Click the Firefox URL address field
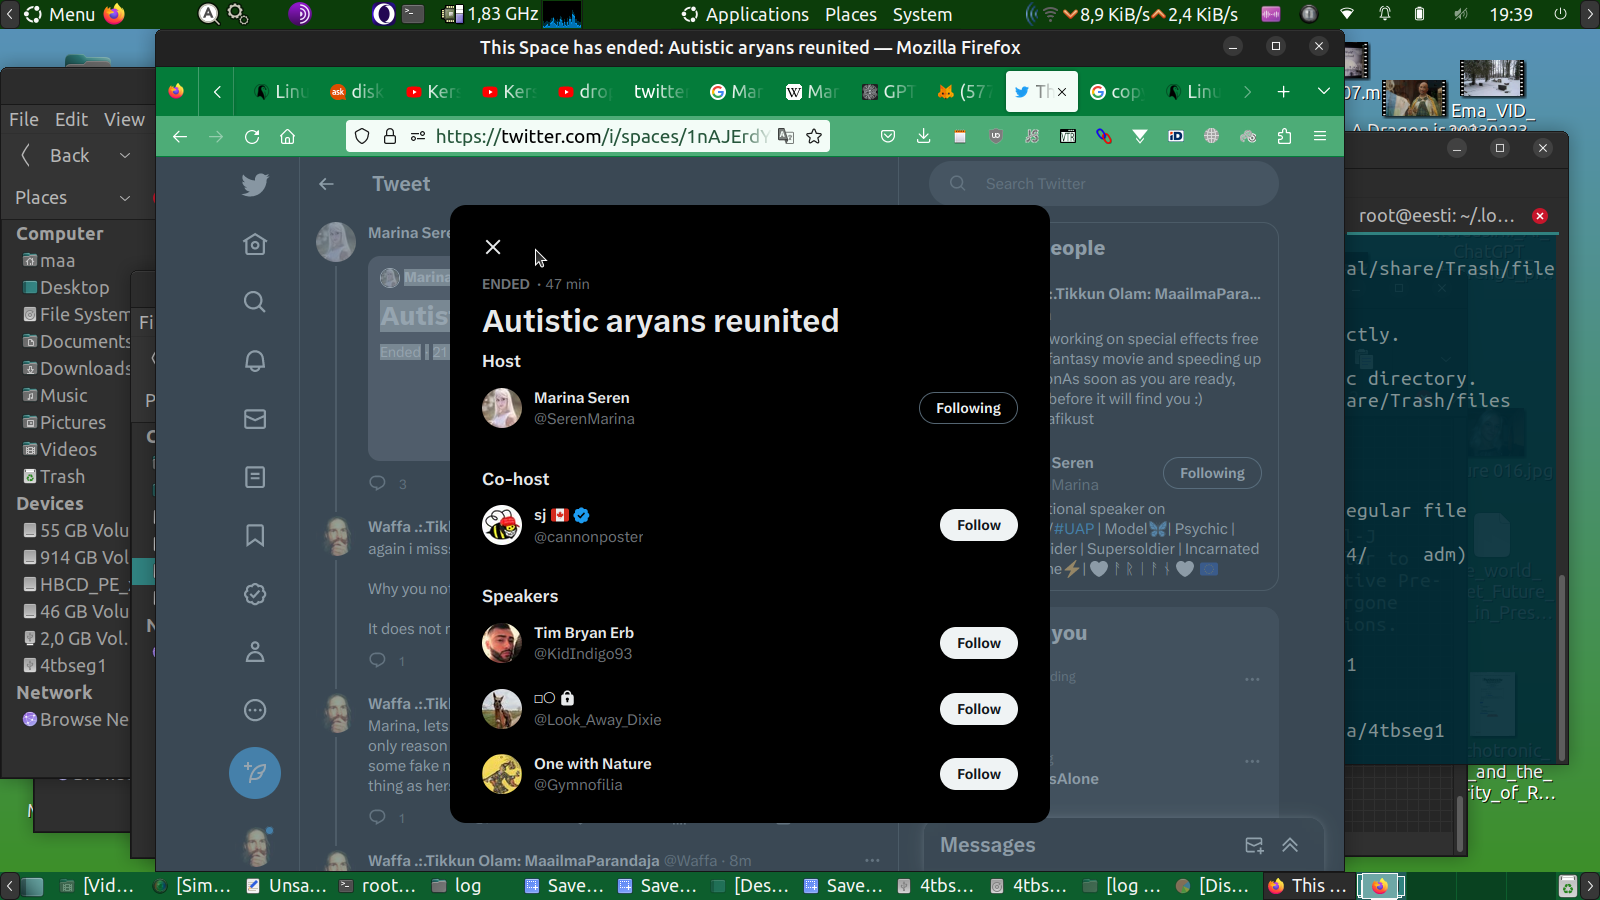Viewport: 1600px width, 900px height. coord(602,137)
